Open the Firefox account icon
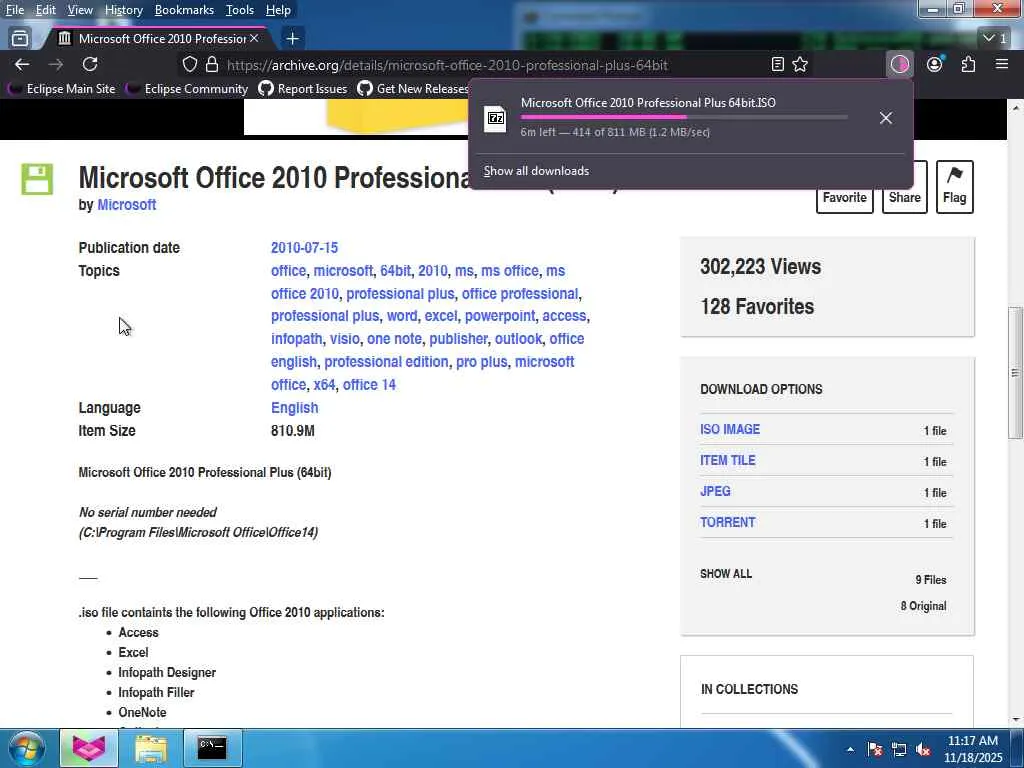 click(935, 64)
